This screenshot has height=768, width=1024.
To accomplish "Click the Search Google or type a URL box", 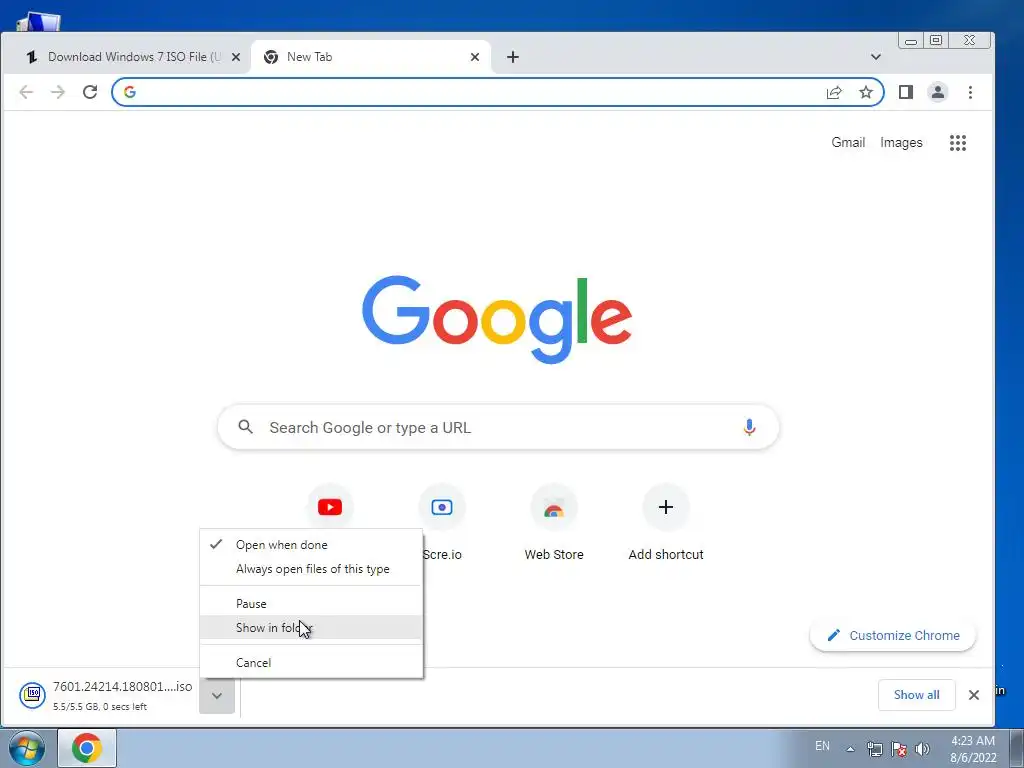I will (x=498, y=428).
